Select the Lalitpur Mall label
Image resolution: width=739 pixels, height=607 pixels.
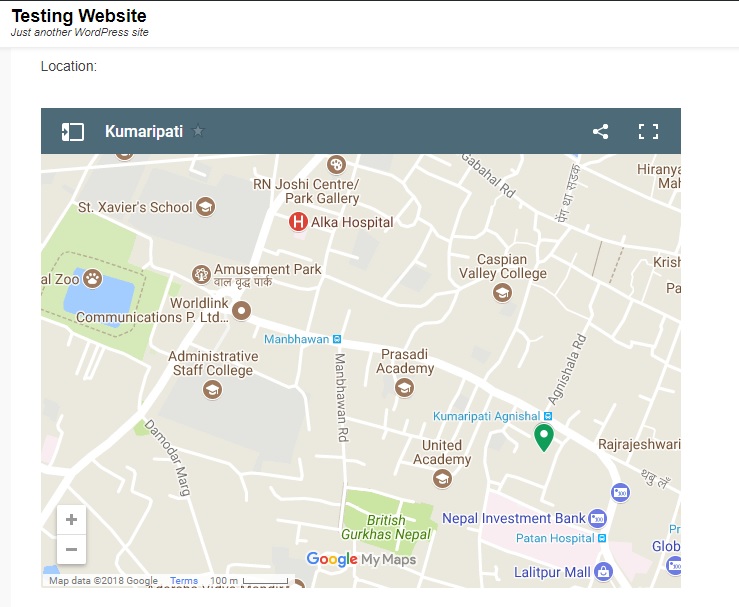(x=552, y=572)
